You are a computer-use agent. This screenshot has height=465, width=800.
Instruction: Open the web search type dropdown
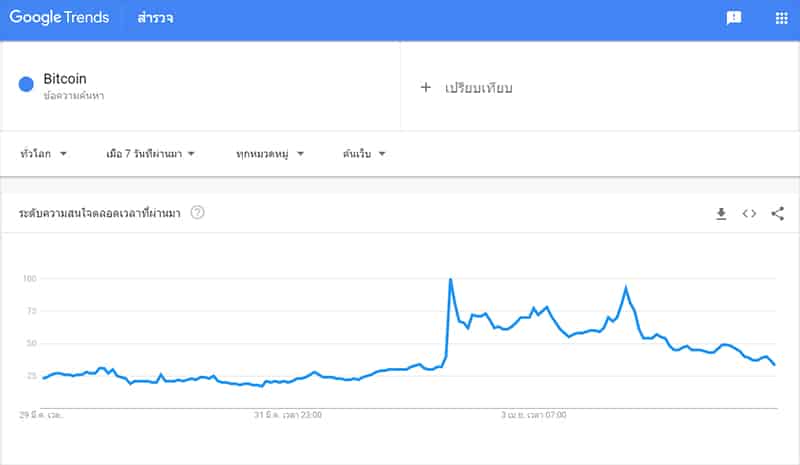364,154
